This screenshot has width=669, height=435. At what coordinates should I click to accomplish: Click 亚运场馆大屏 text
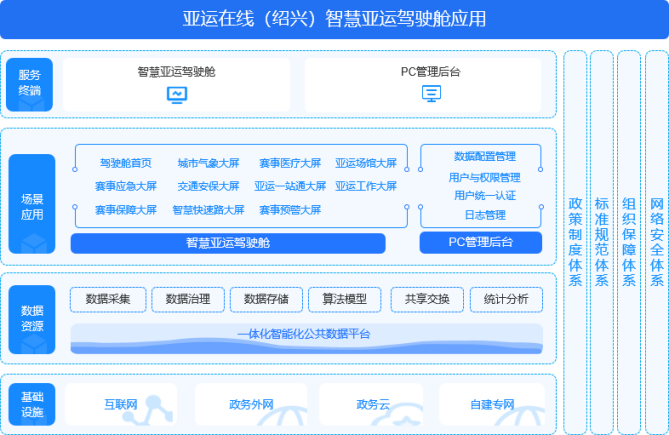click(x=366, y=163)
